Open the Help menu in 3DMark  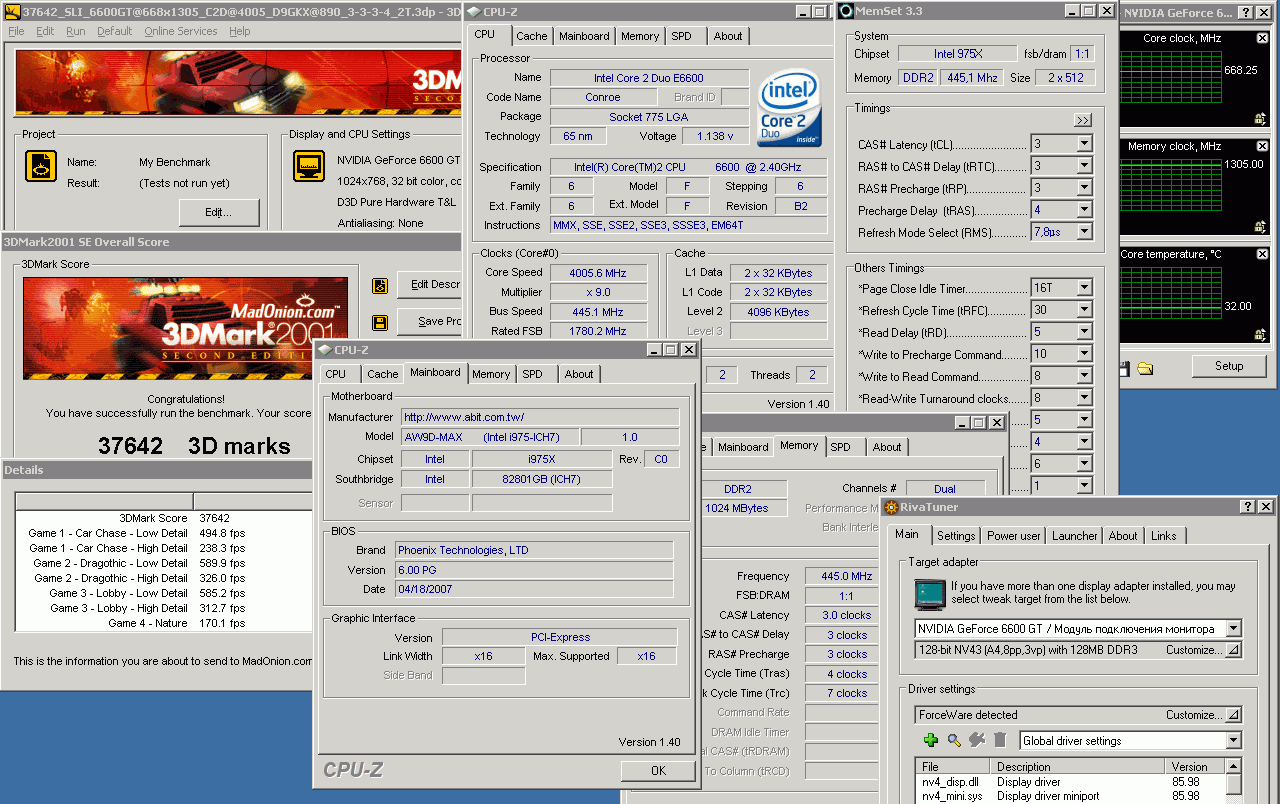[x=239, y=31]
